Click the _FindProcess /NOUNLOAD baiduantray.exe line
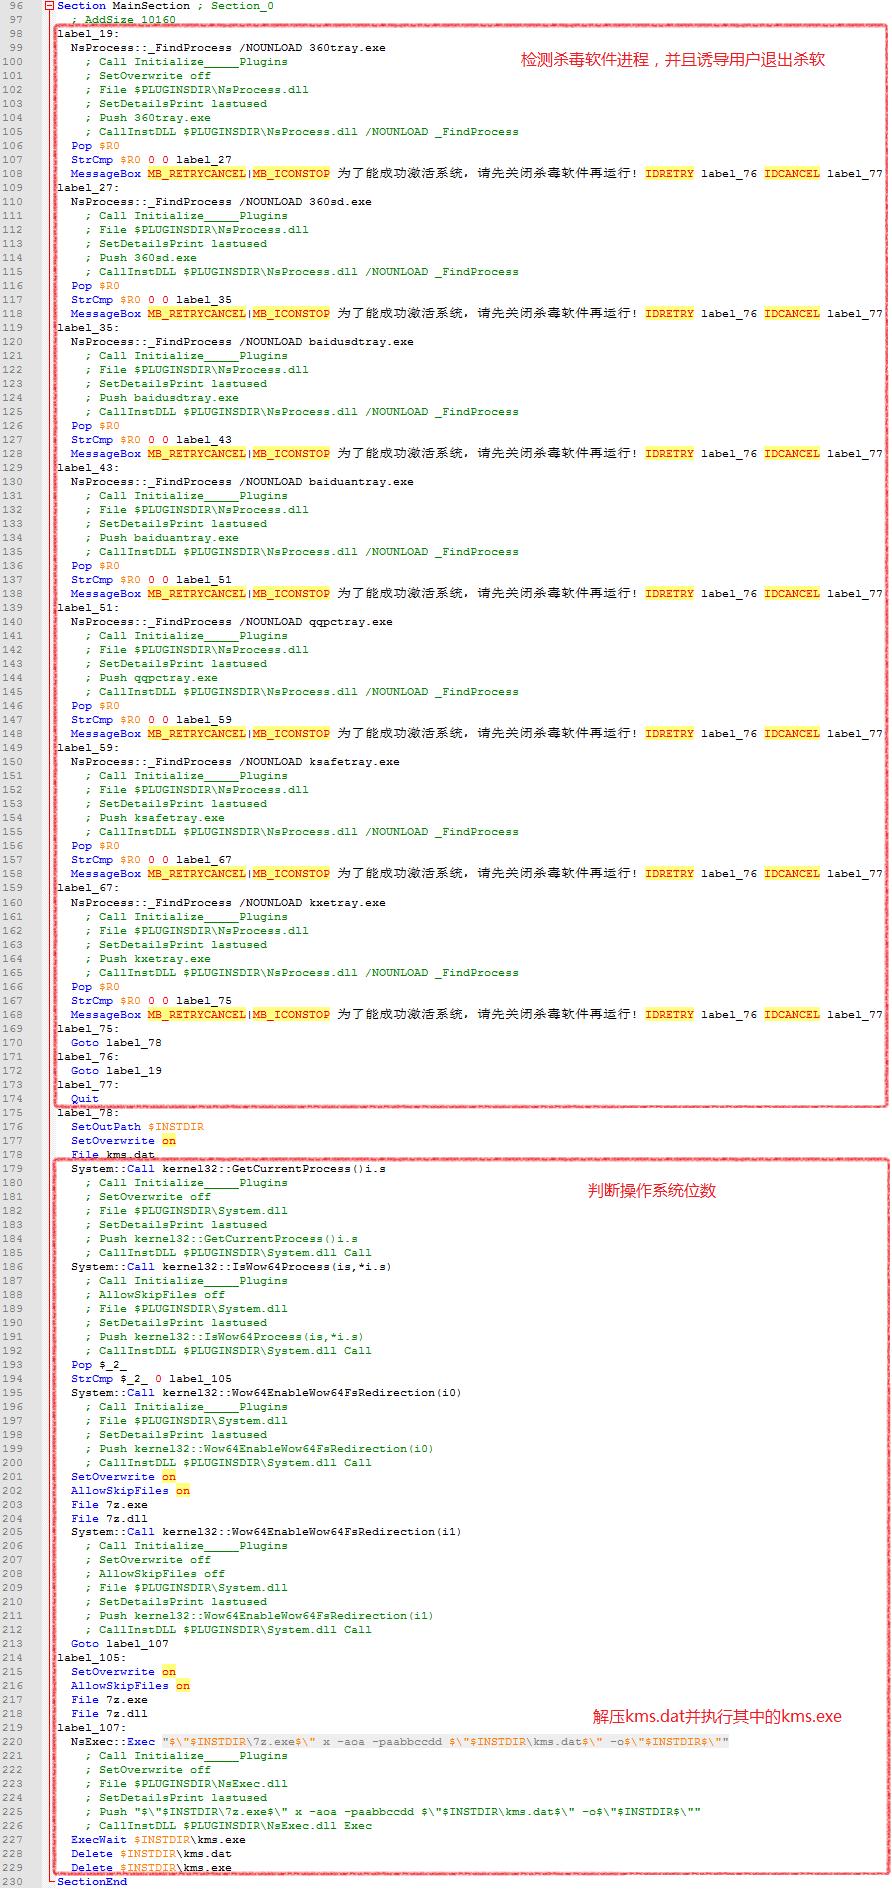 click(242, 482)
